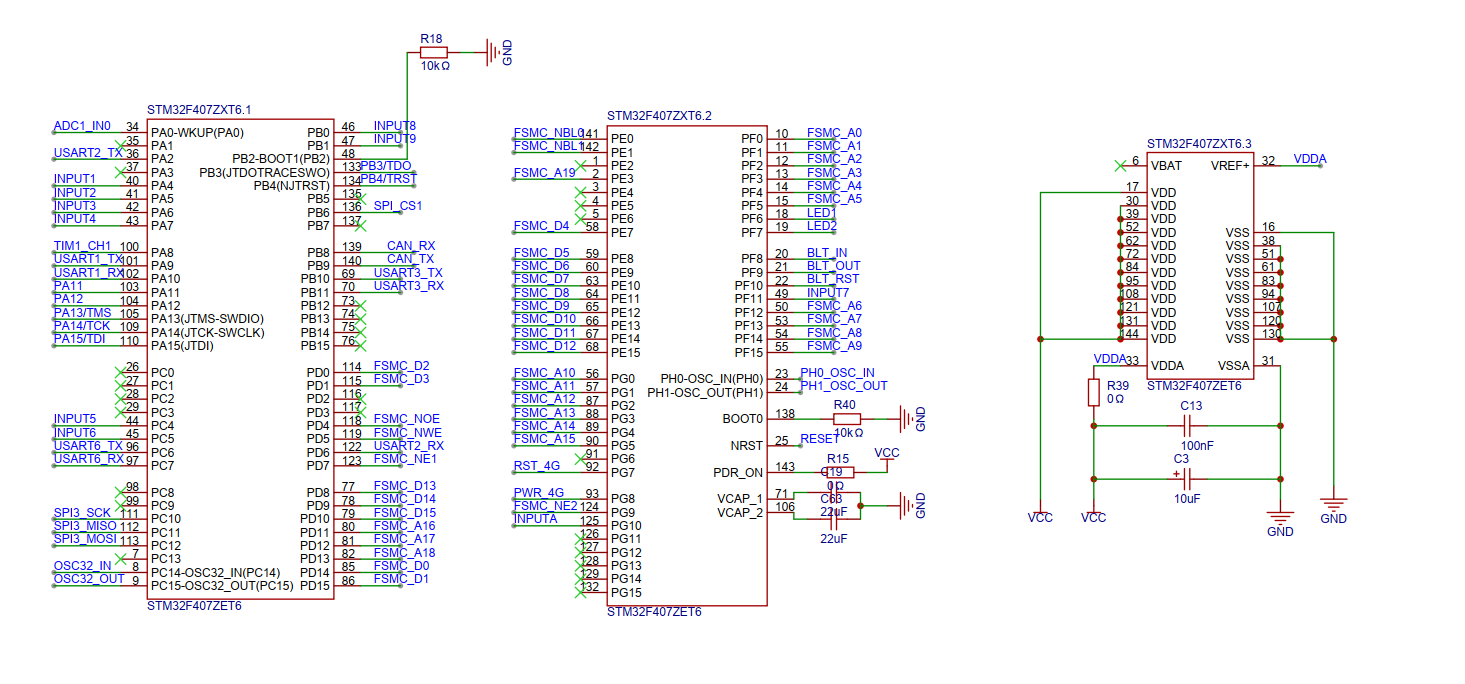The width and height of the screenshot is (1465, 684).
Task: Select the R40 resistor symbol near BOOT0
Action: click(x=846, y=419)
